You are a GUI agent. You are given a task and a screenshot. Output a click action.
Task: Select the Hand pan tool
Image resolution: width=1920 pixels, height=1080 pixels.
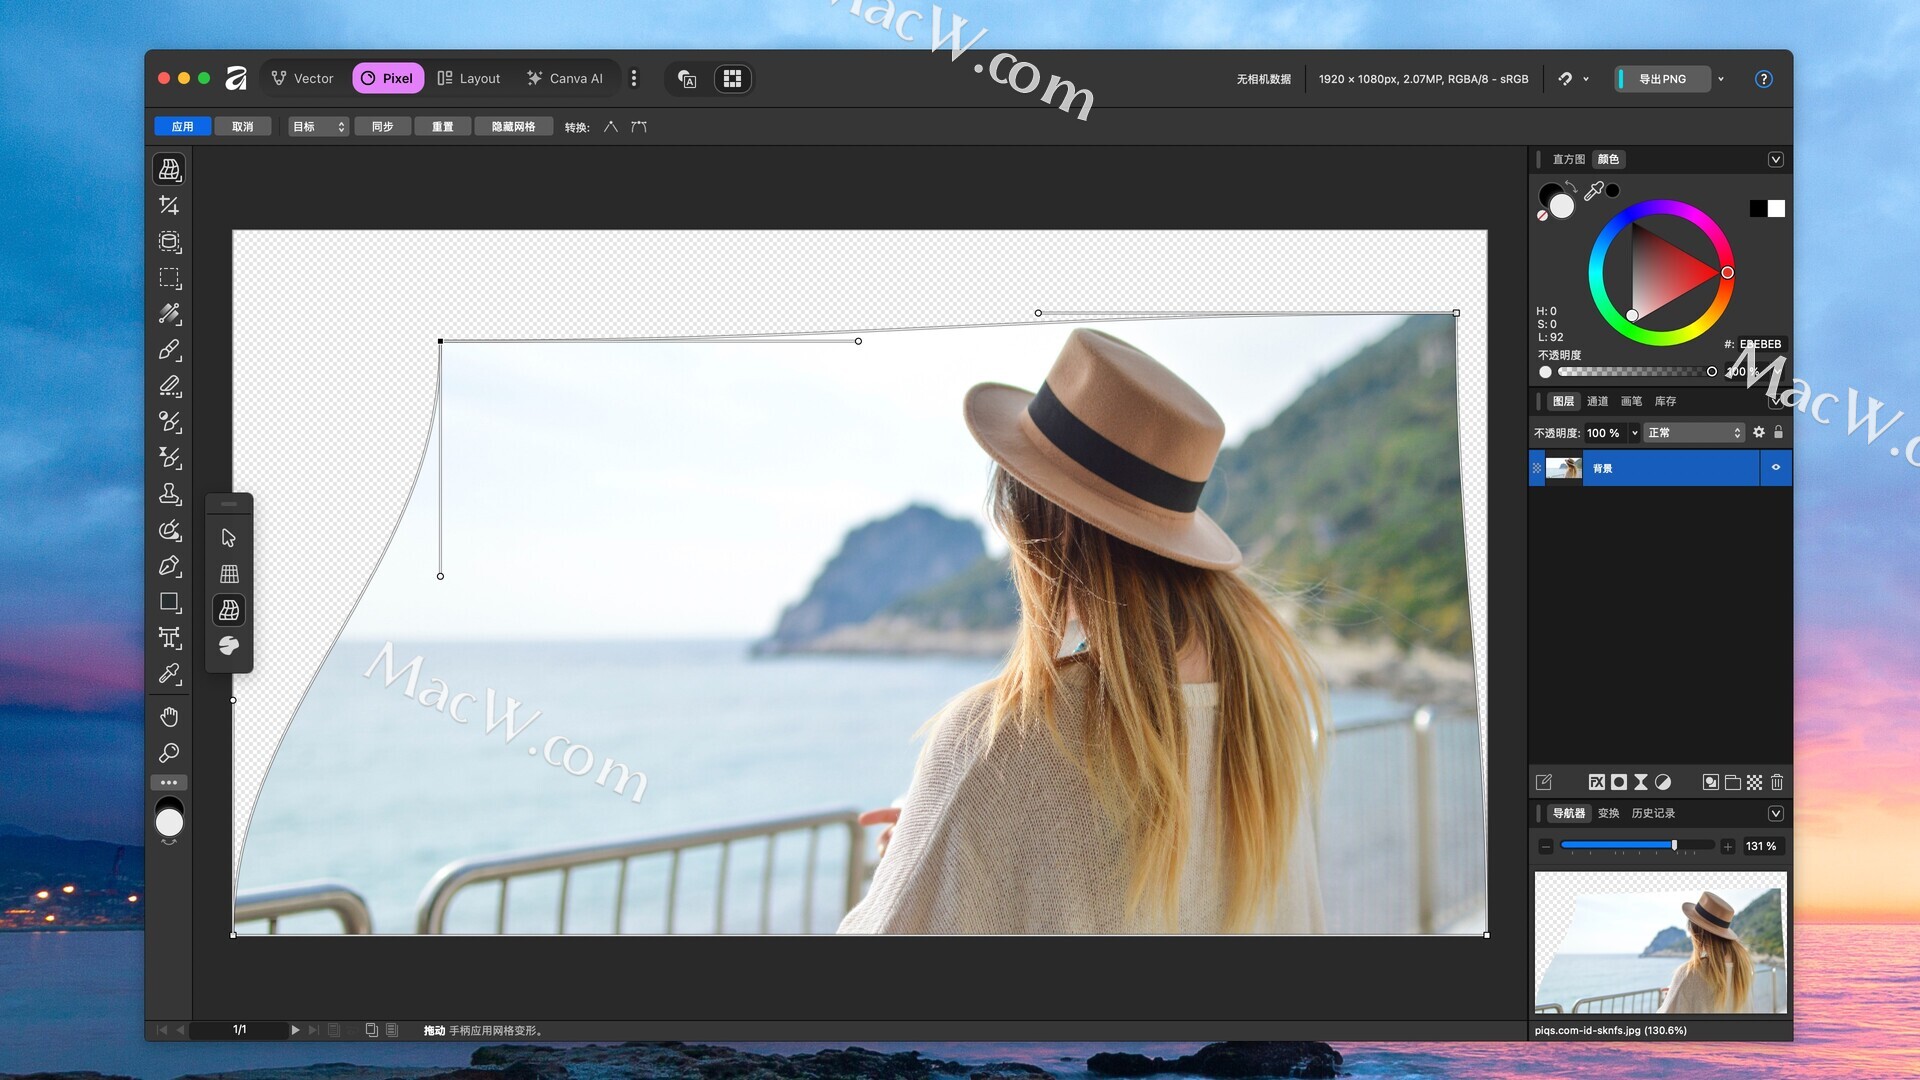[x=169, y=717]
